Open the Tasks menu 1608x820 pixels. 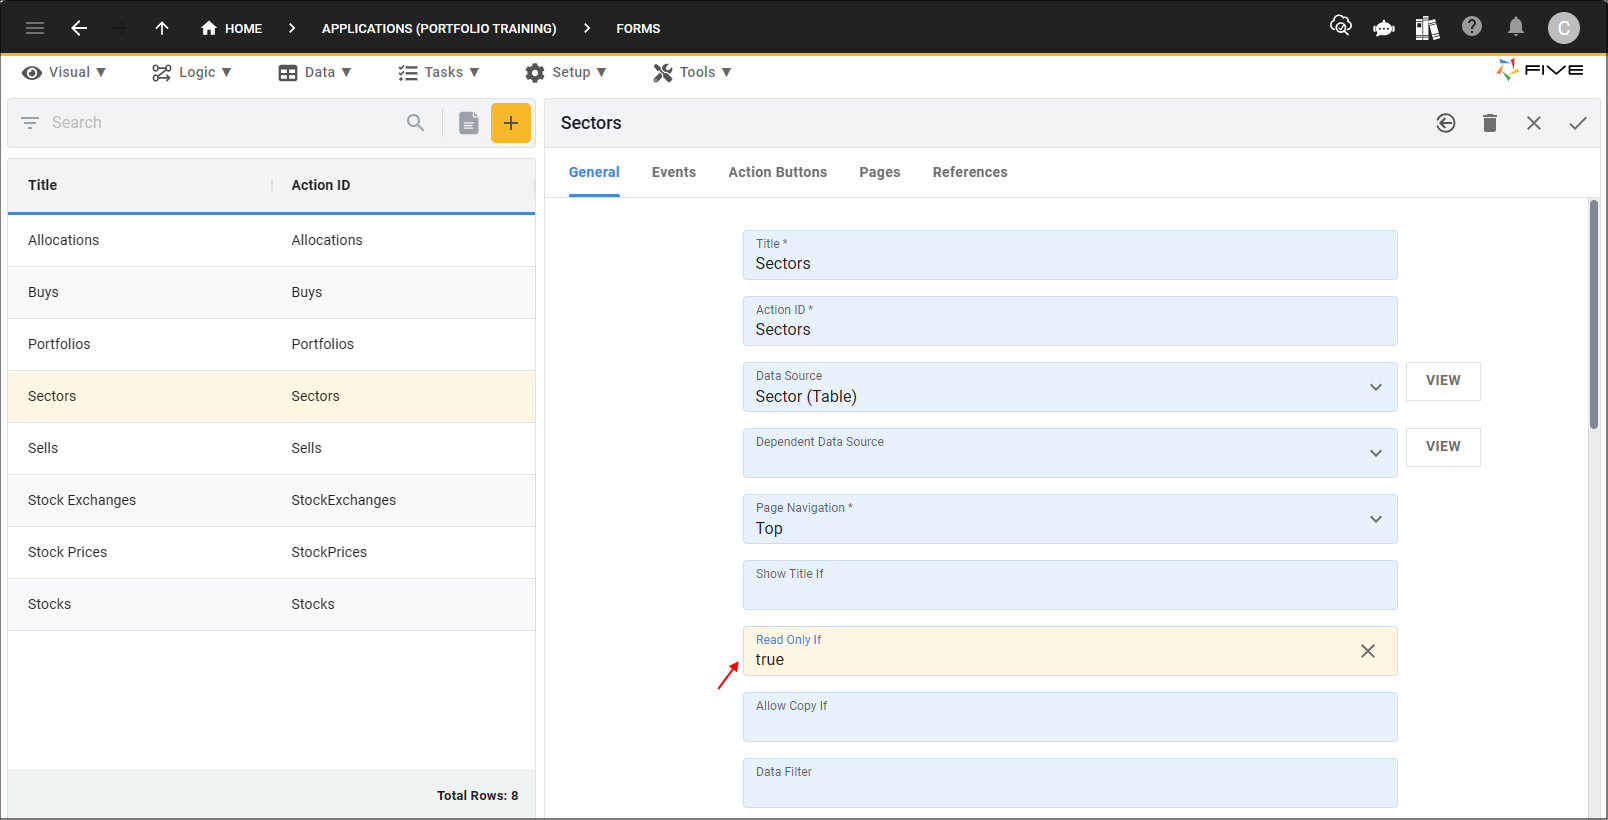pos(439,72)
